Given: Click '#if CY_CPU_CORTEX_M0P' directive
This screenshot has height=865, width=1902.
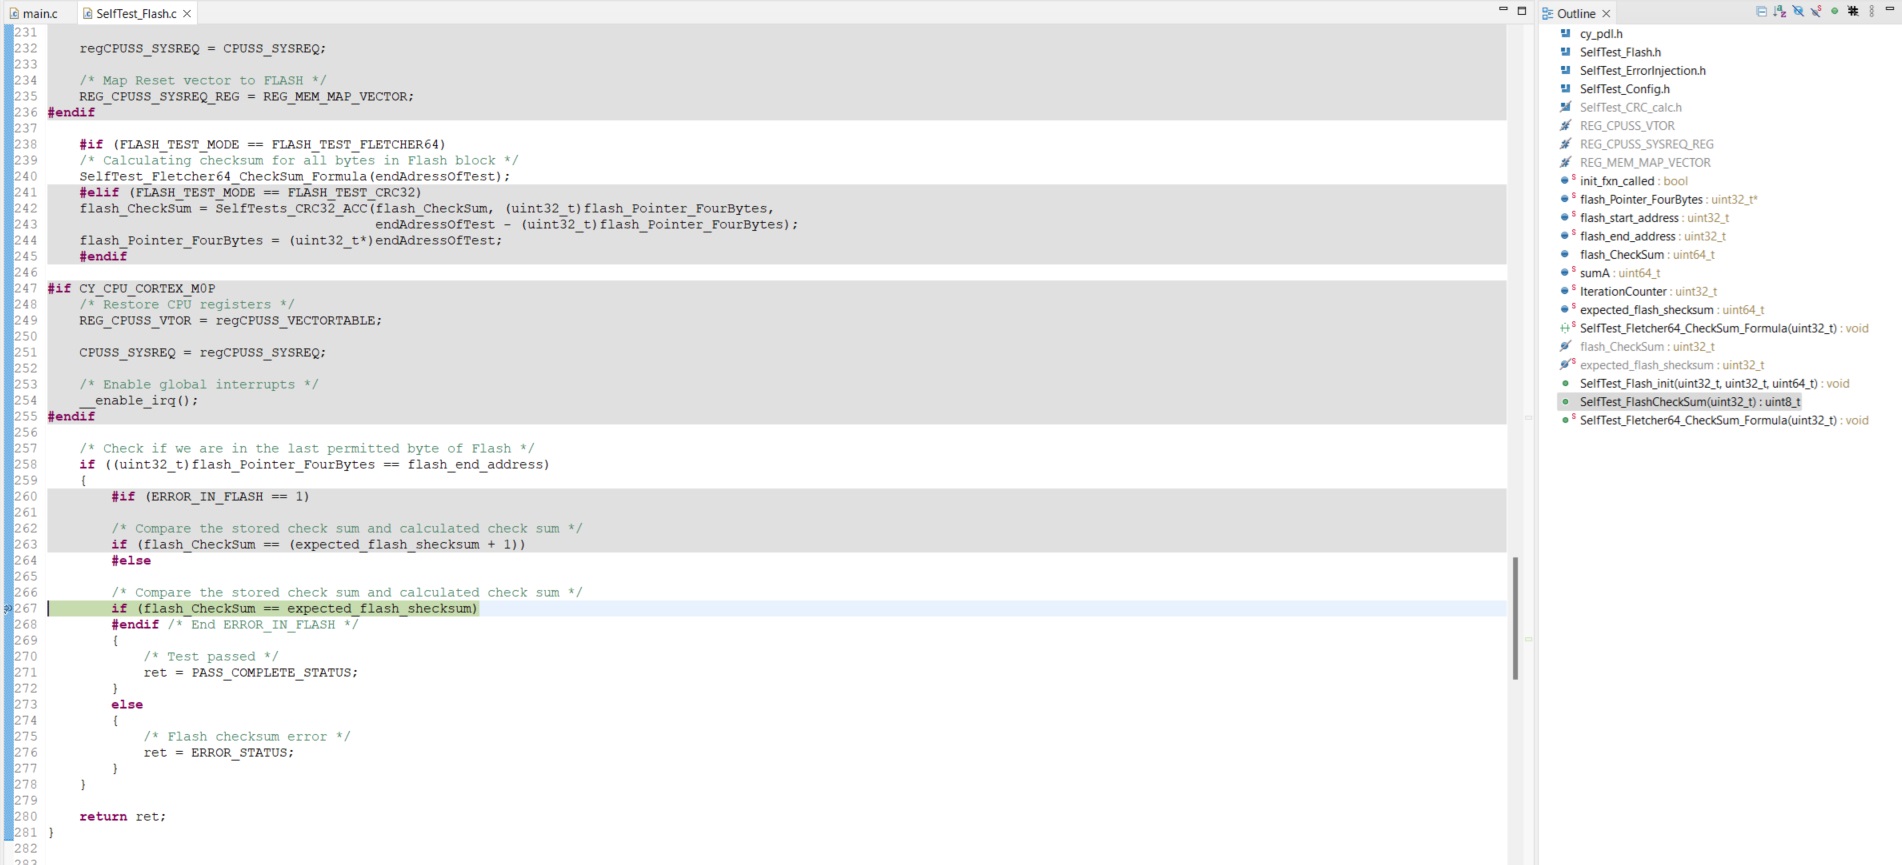Looking at the screenshot, I should [x=131, y=288].
